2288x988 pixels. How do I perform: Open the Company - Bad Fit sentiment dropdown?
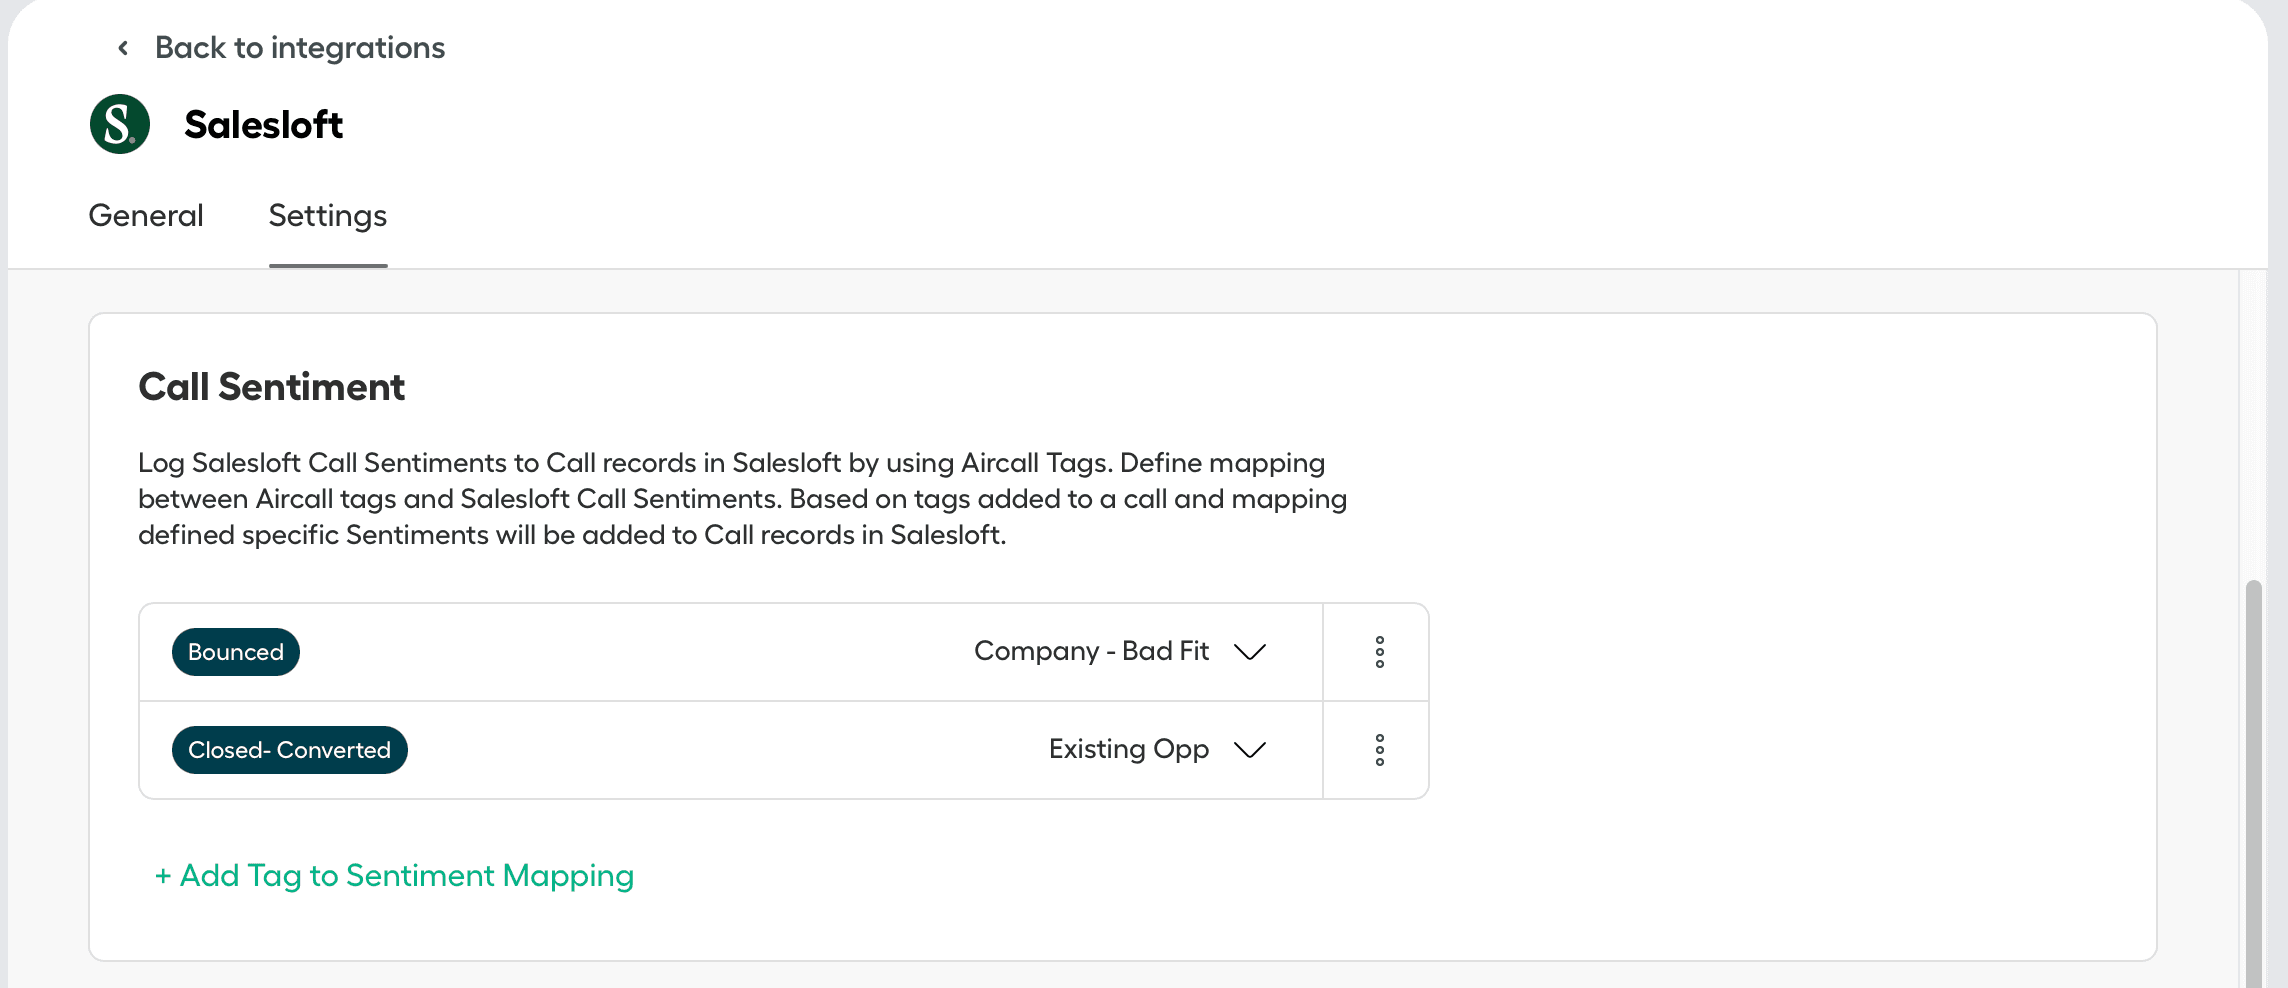coord(1091,651)
